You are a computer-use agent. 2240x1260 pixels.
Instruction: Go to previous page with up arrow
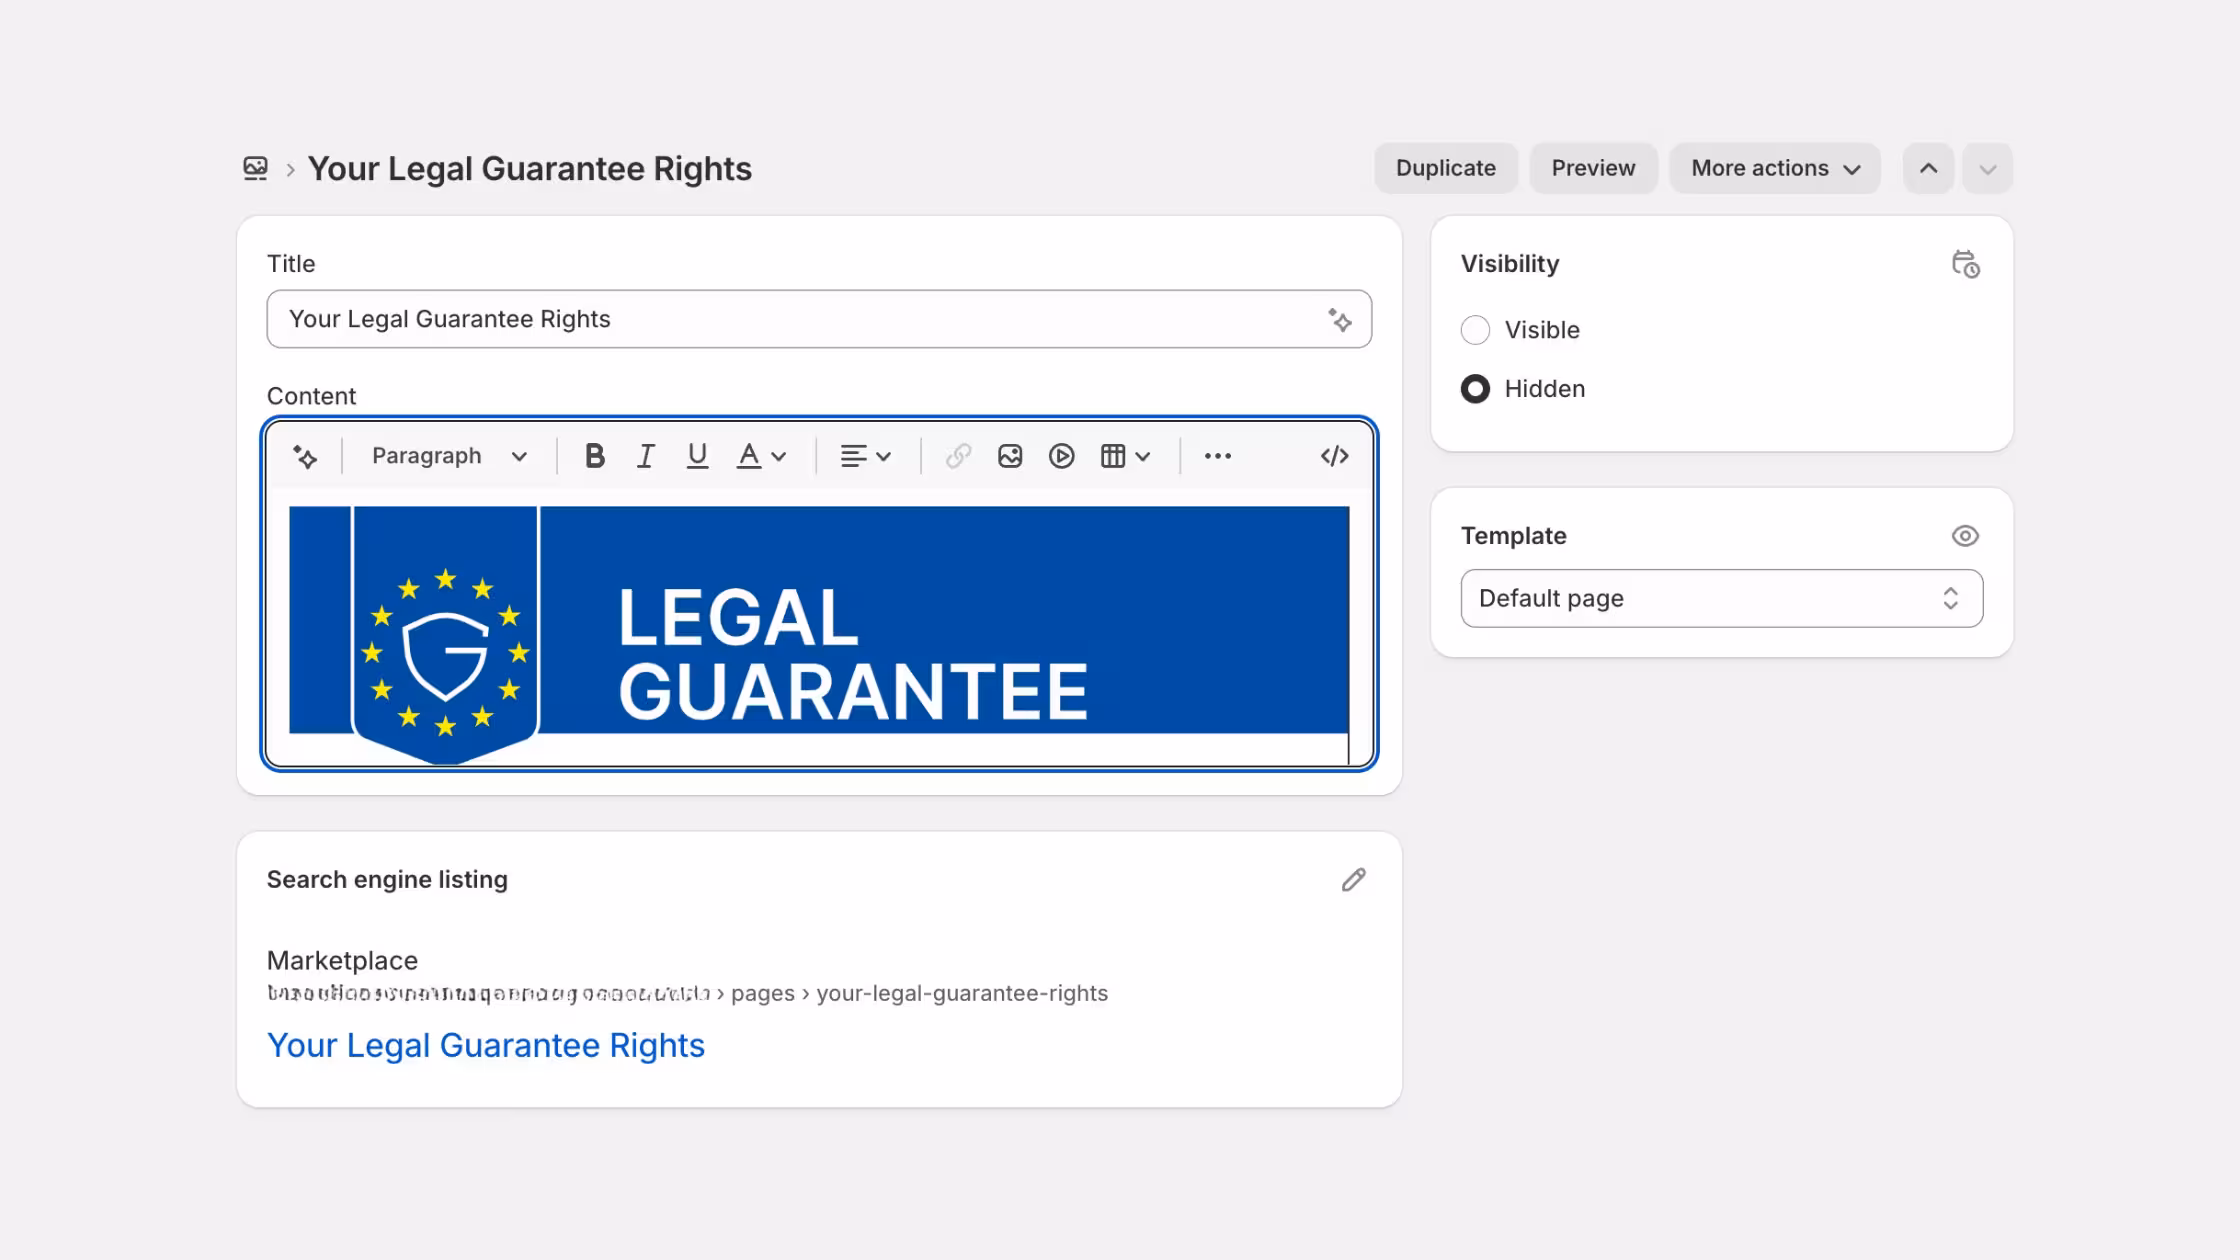pos(1928,168)
